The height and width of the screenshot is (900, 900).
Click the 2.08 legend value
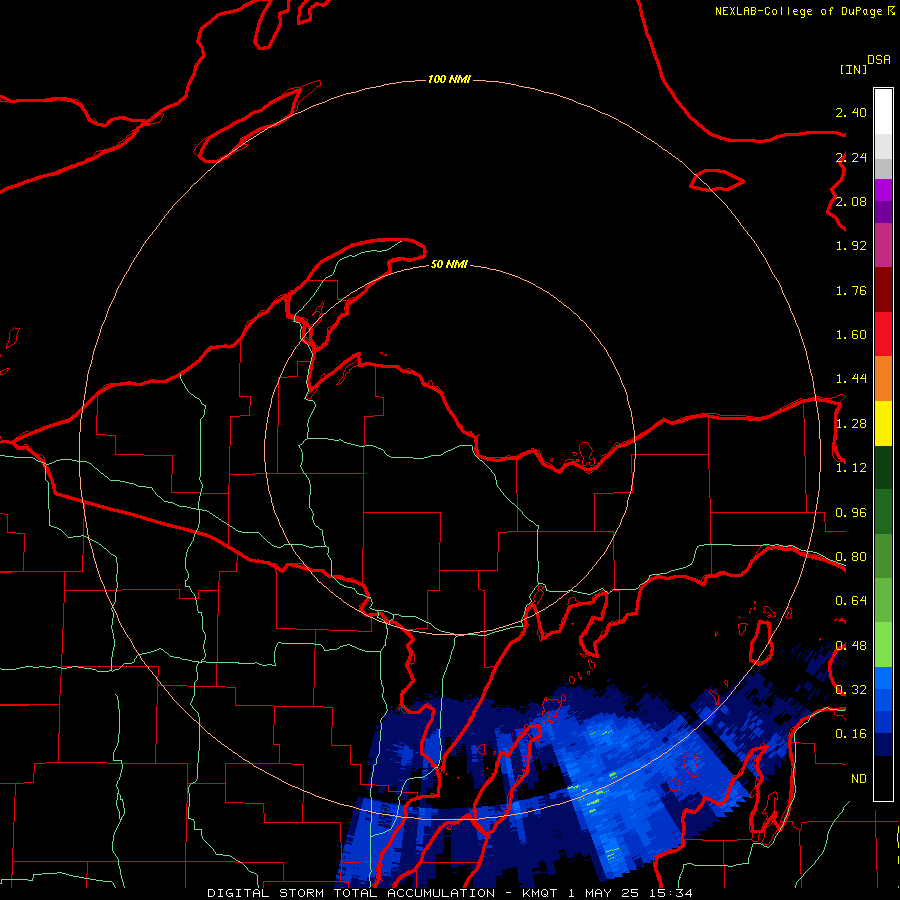coord(851,201)
